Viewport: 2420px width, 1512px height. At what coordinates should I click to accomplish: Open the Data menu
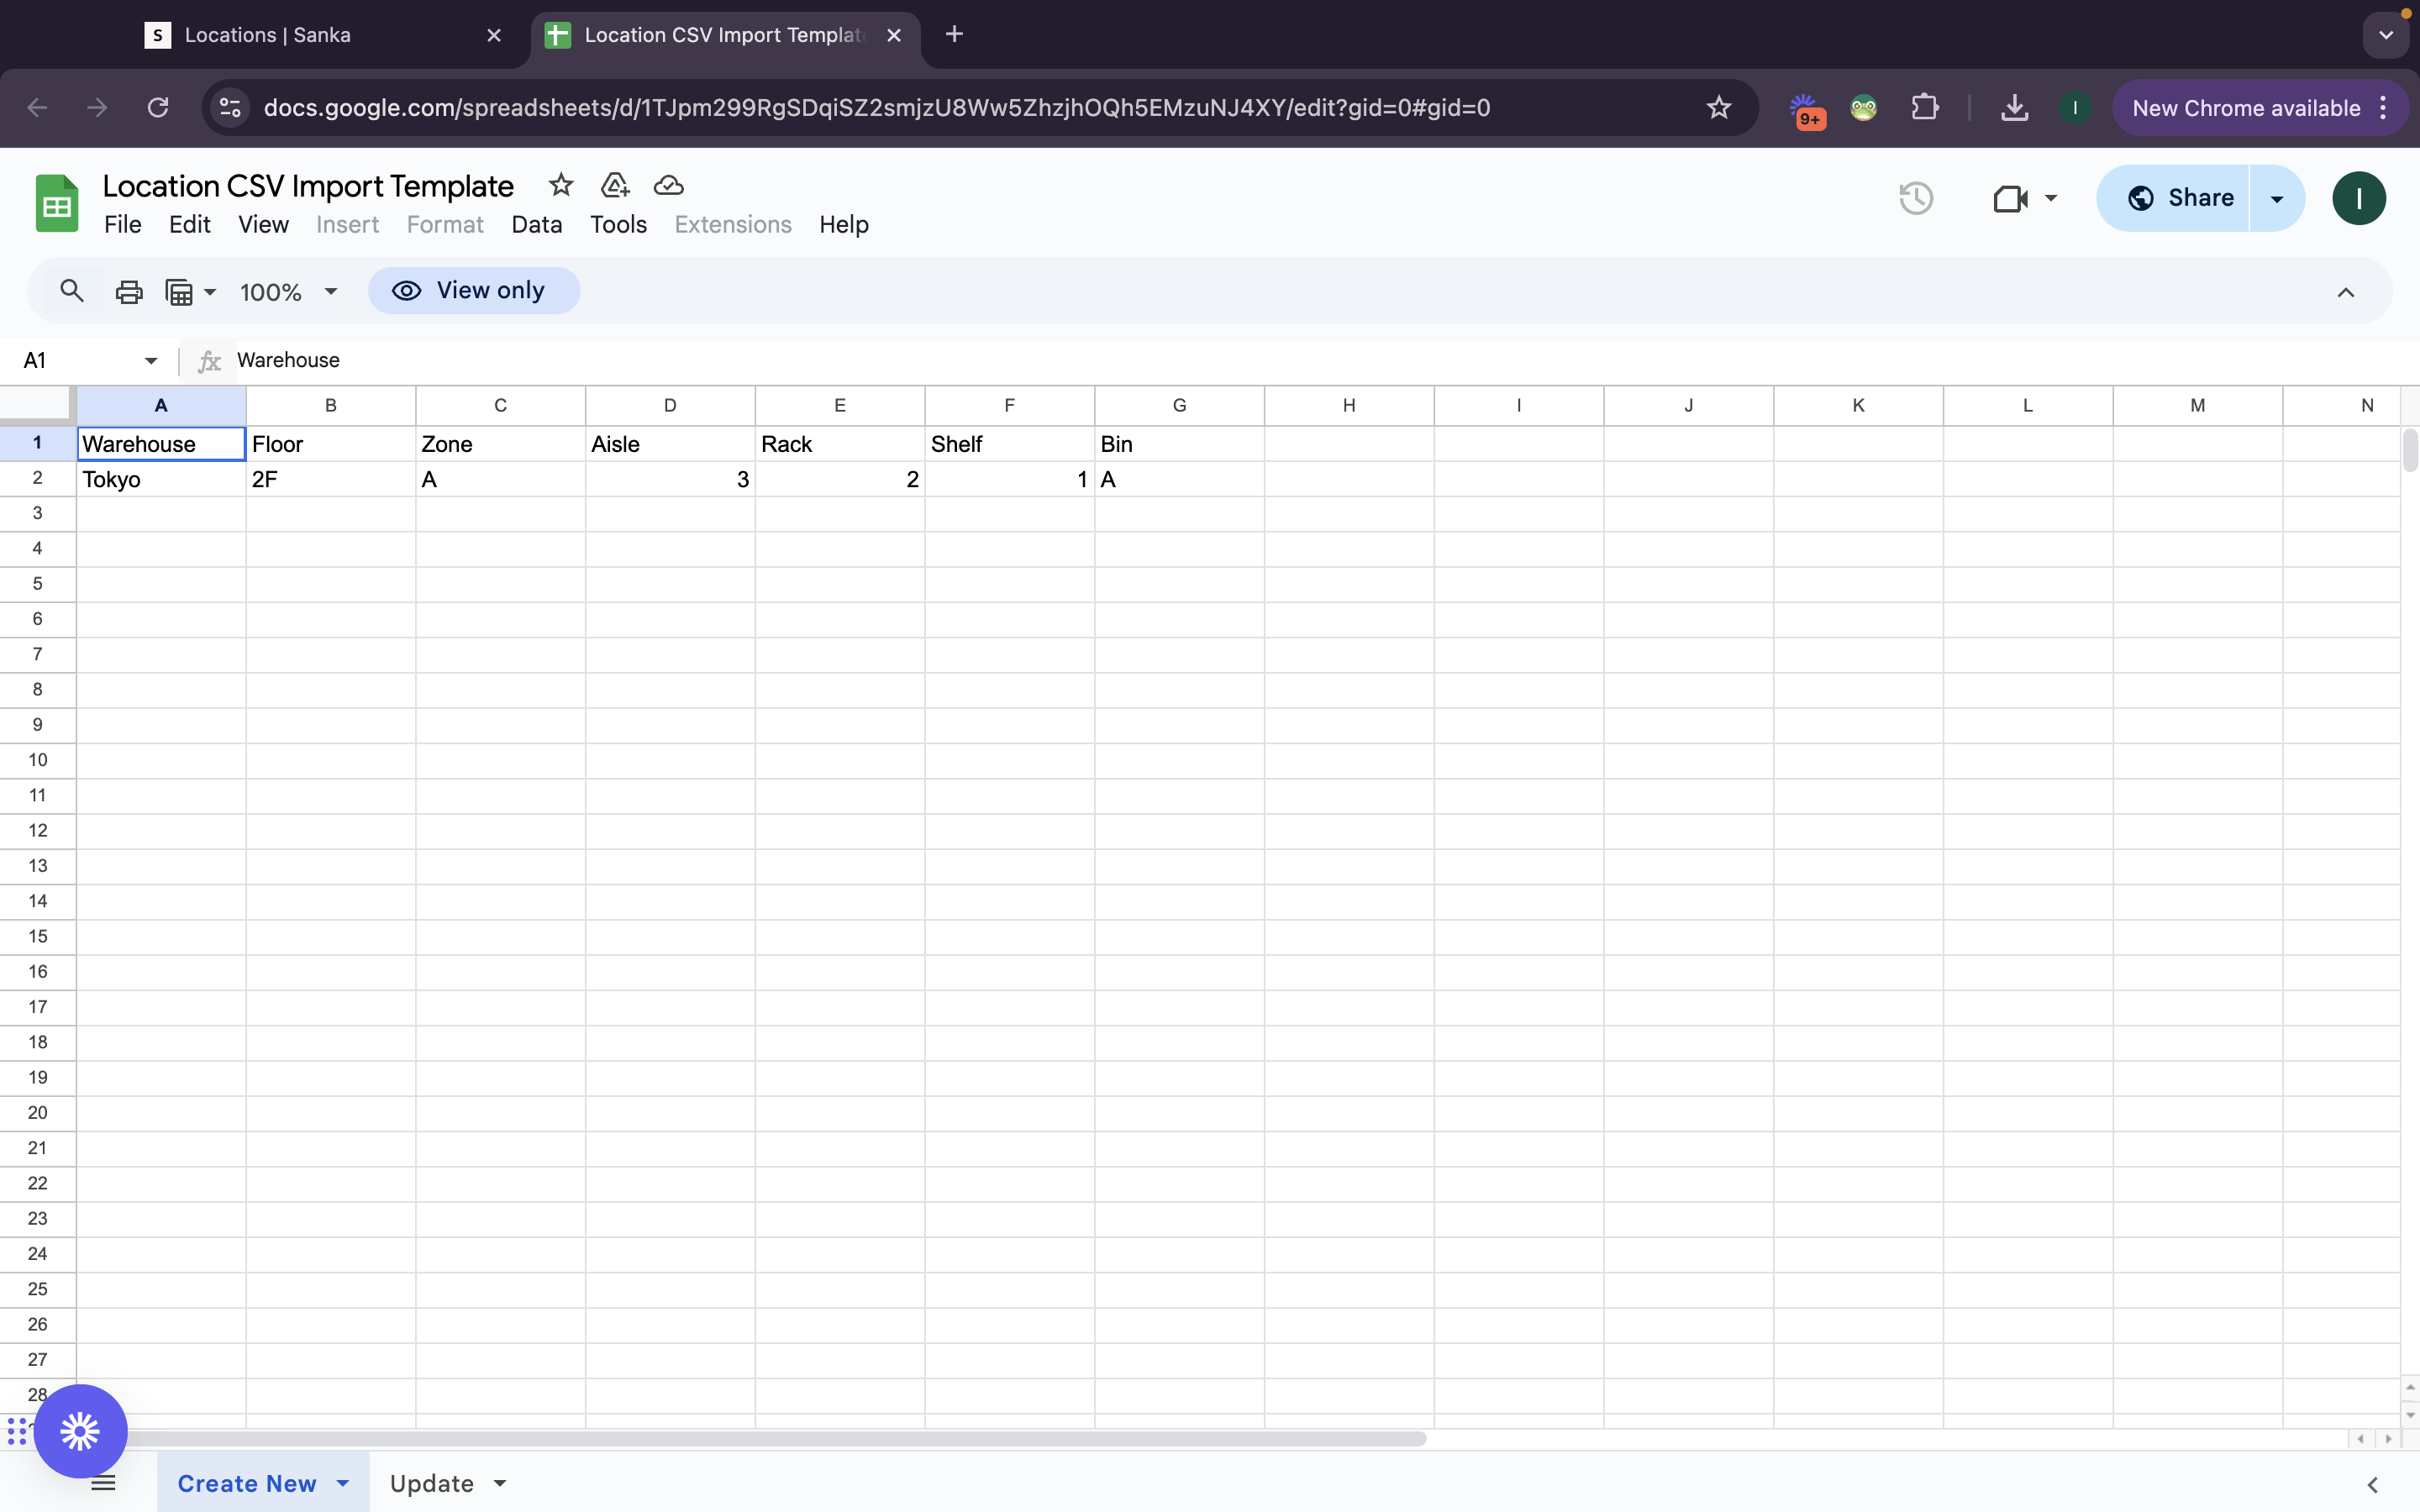point(536,225)
